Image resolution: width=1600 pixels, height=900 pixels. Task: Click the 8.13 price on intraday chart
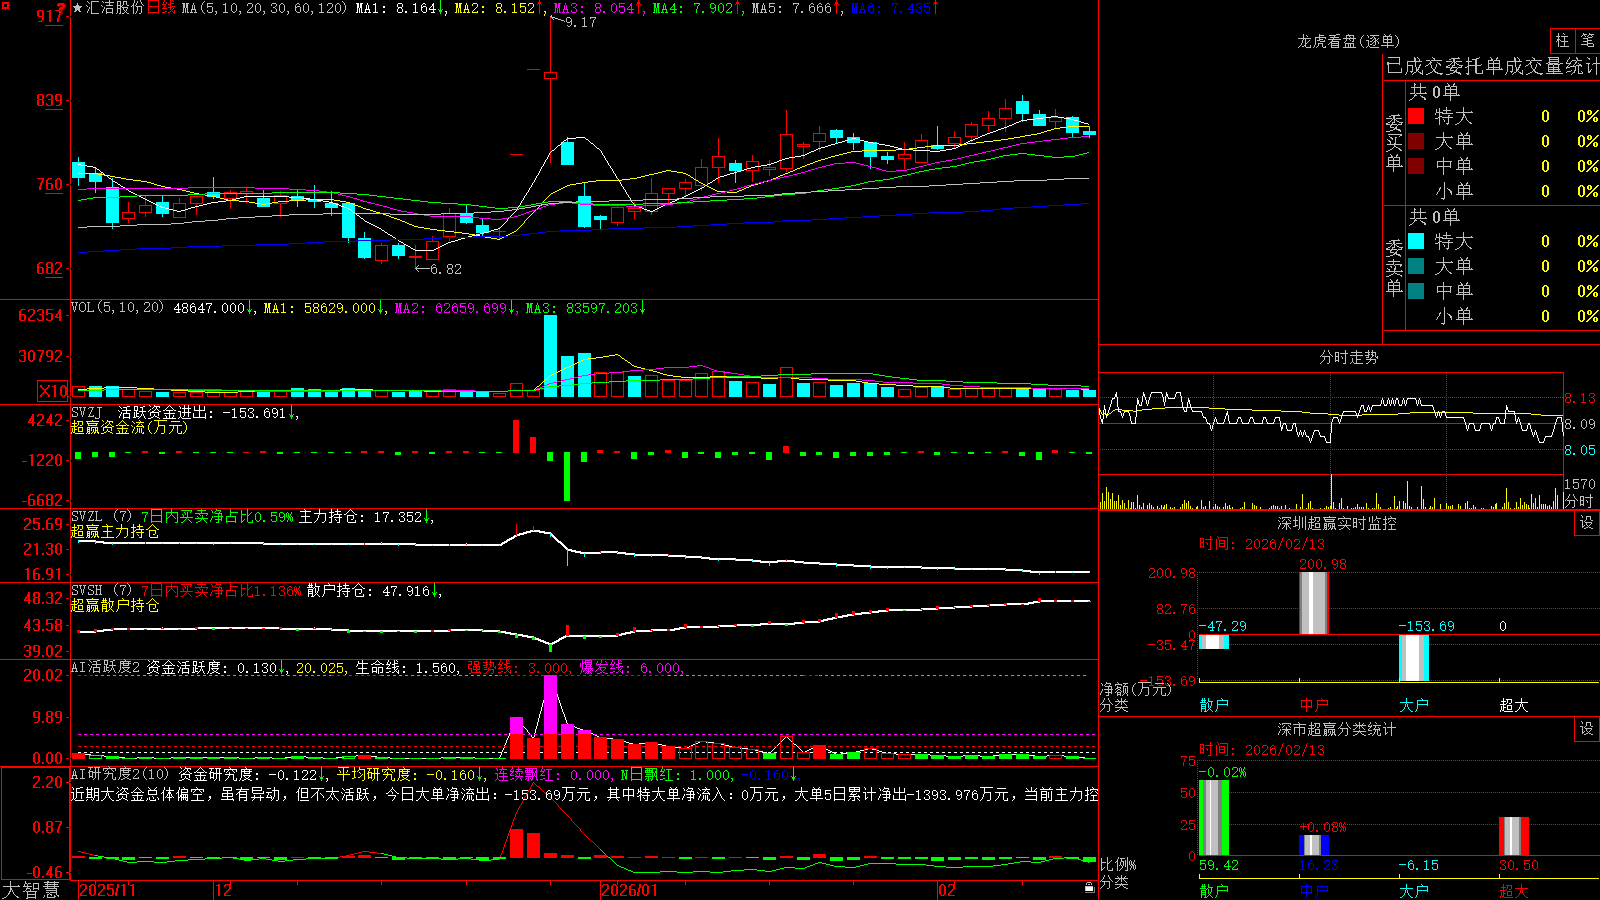click(1580, 398)
